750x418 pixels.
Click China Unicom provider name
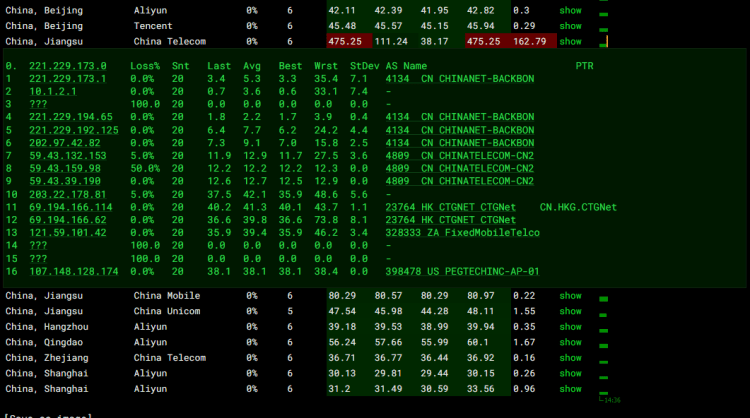(x=167, y=311)
